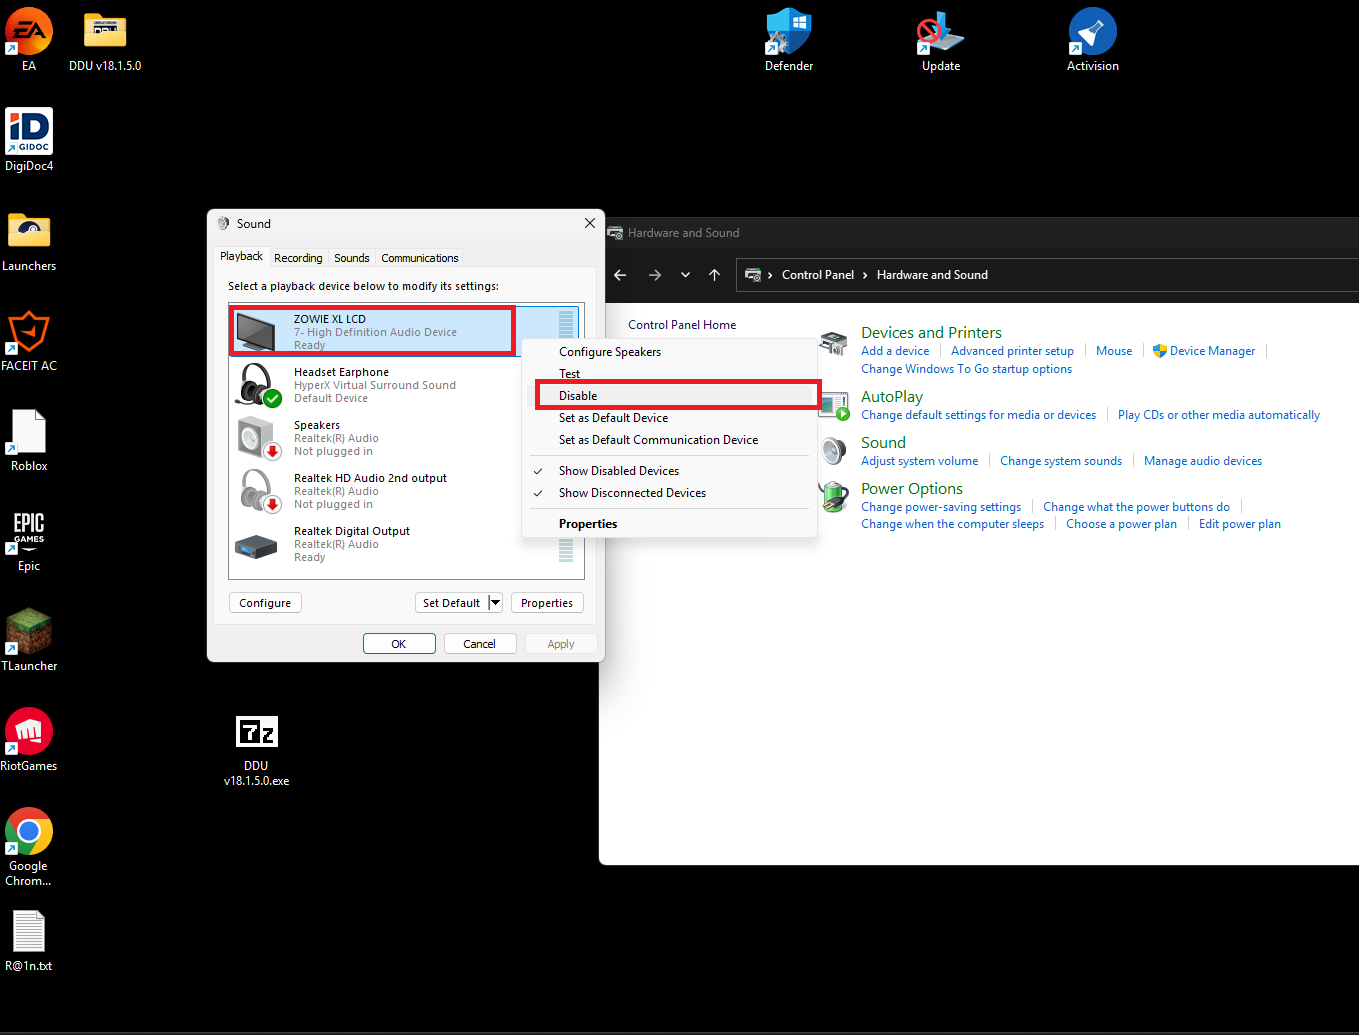Select the Realtek Digital Output device
The width and height of the screenshot is (1359, 1035).
404,544
